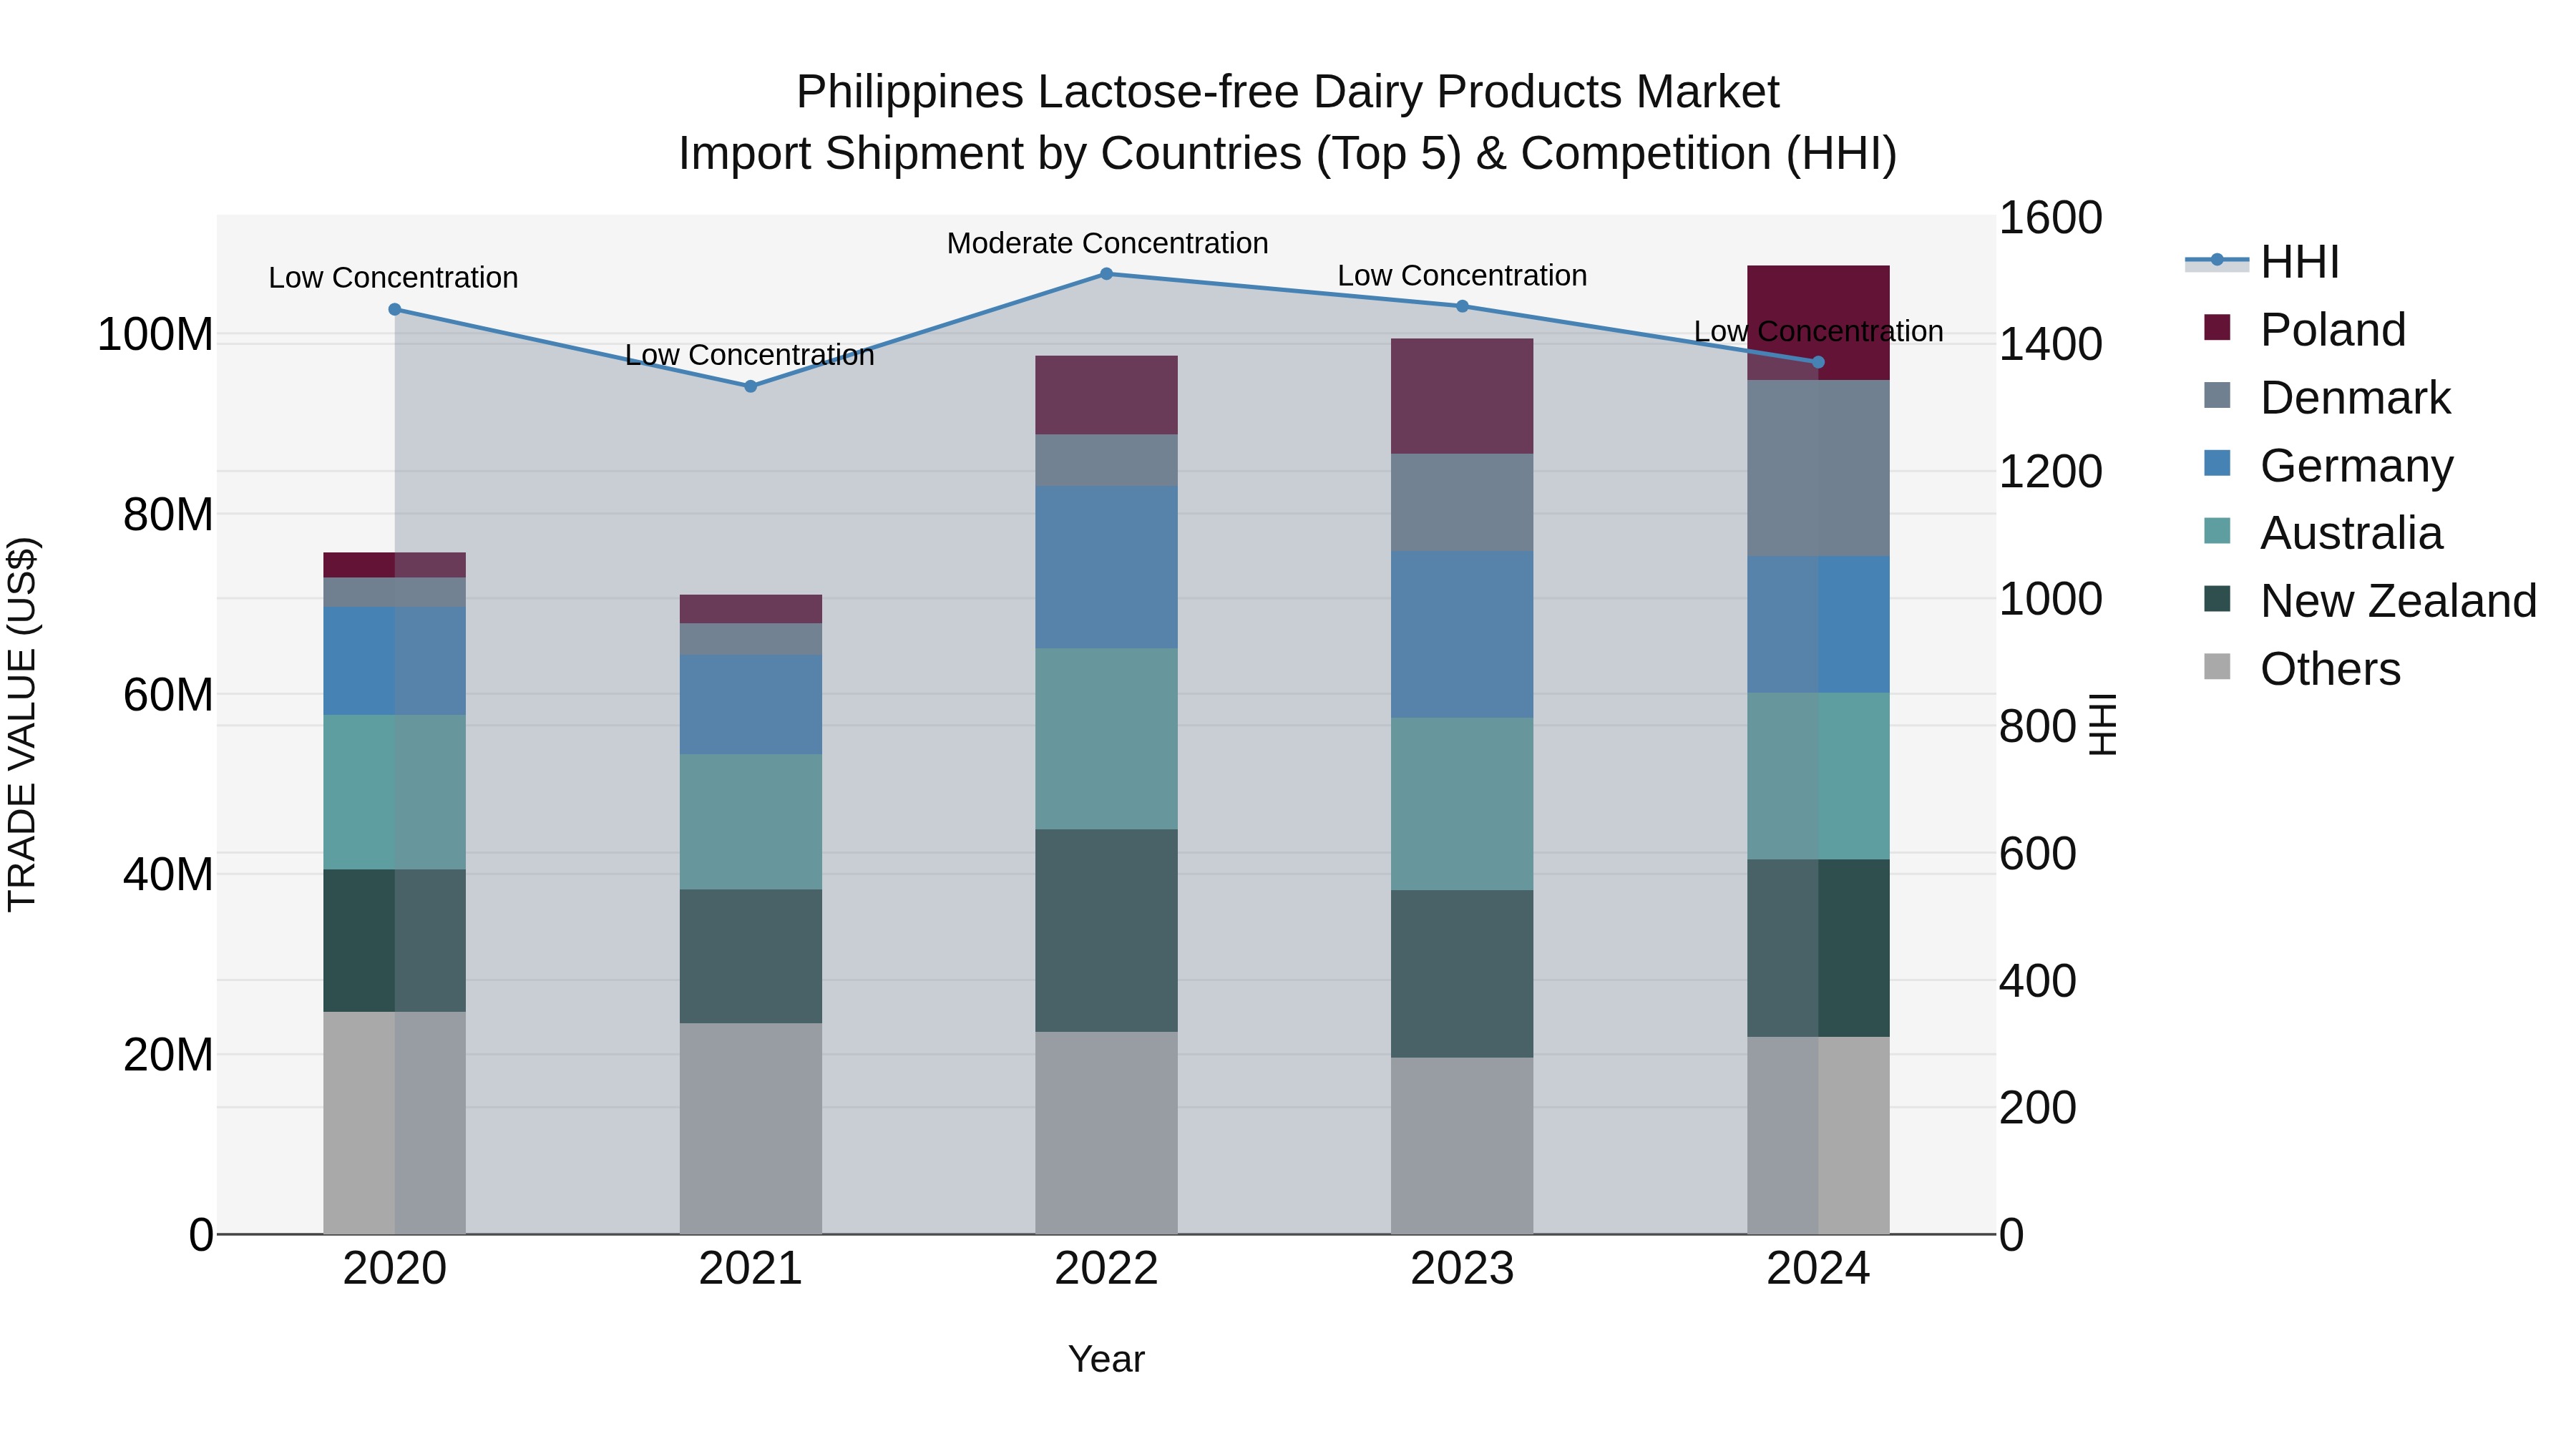The width and height of the screenshot is (2576, 1449).
Task: Click the 'Moderate Concentration' annotation
Action: point(1107,243)
